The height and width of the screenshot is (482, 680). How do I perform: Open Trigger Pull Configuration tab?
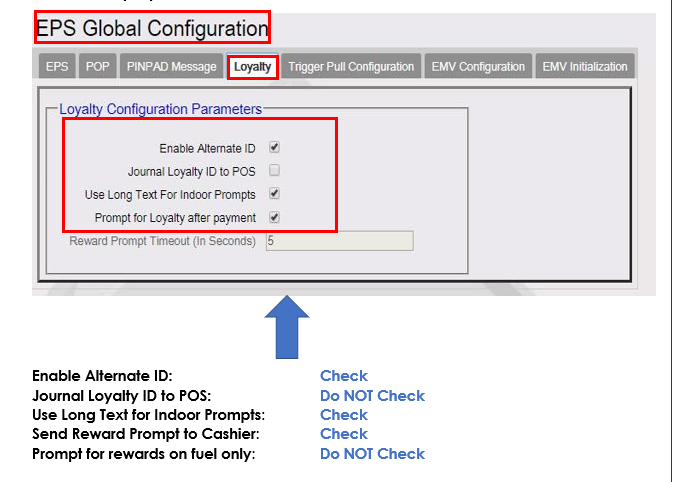tap(351, 66)
